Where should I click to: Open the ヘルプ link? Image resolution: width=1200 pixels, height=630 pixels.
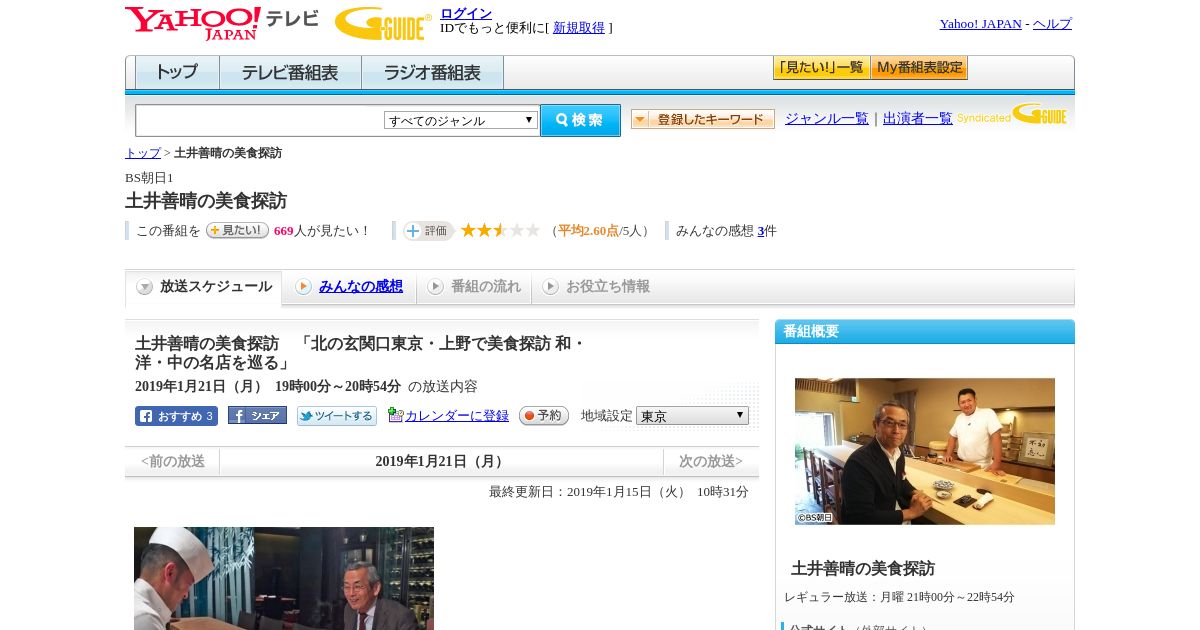pos(1052,24)
